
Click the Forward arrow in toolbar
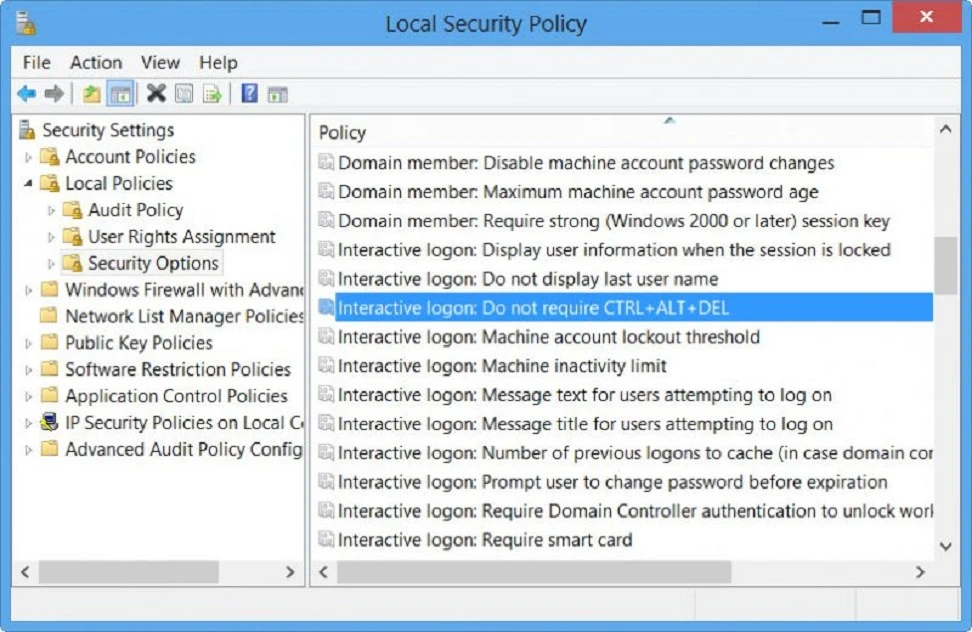[54, 94]
